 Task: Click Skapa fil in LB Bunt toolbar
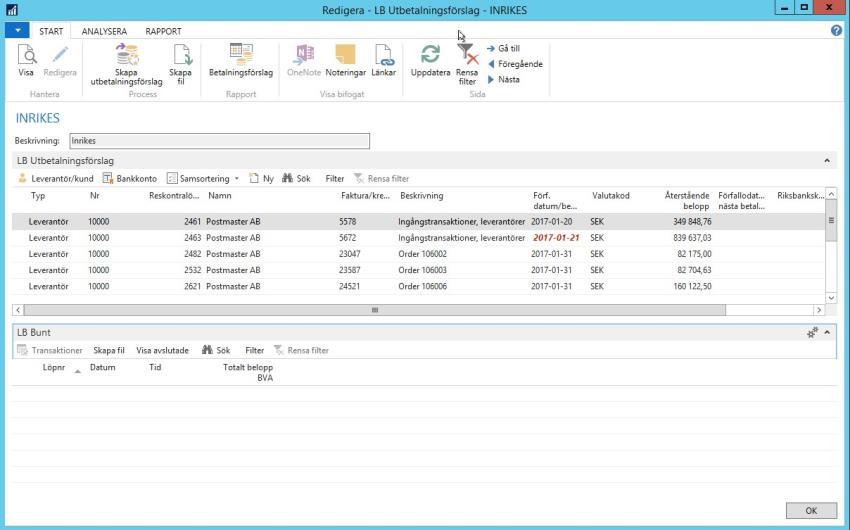click(x=108, y=351)
